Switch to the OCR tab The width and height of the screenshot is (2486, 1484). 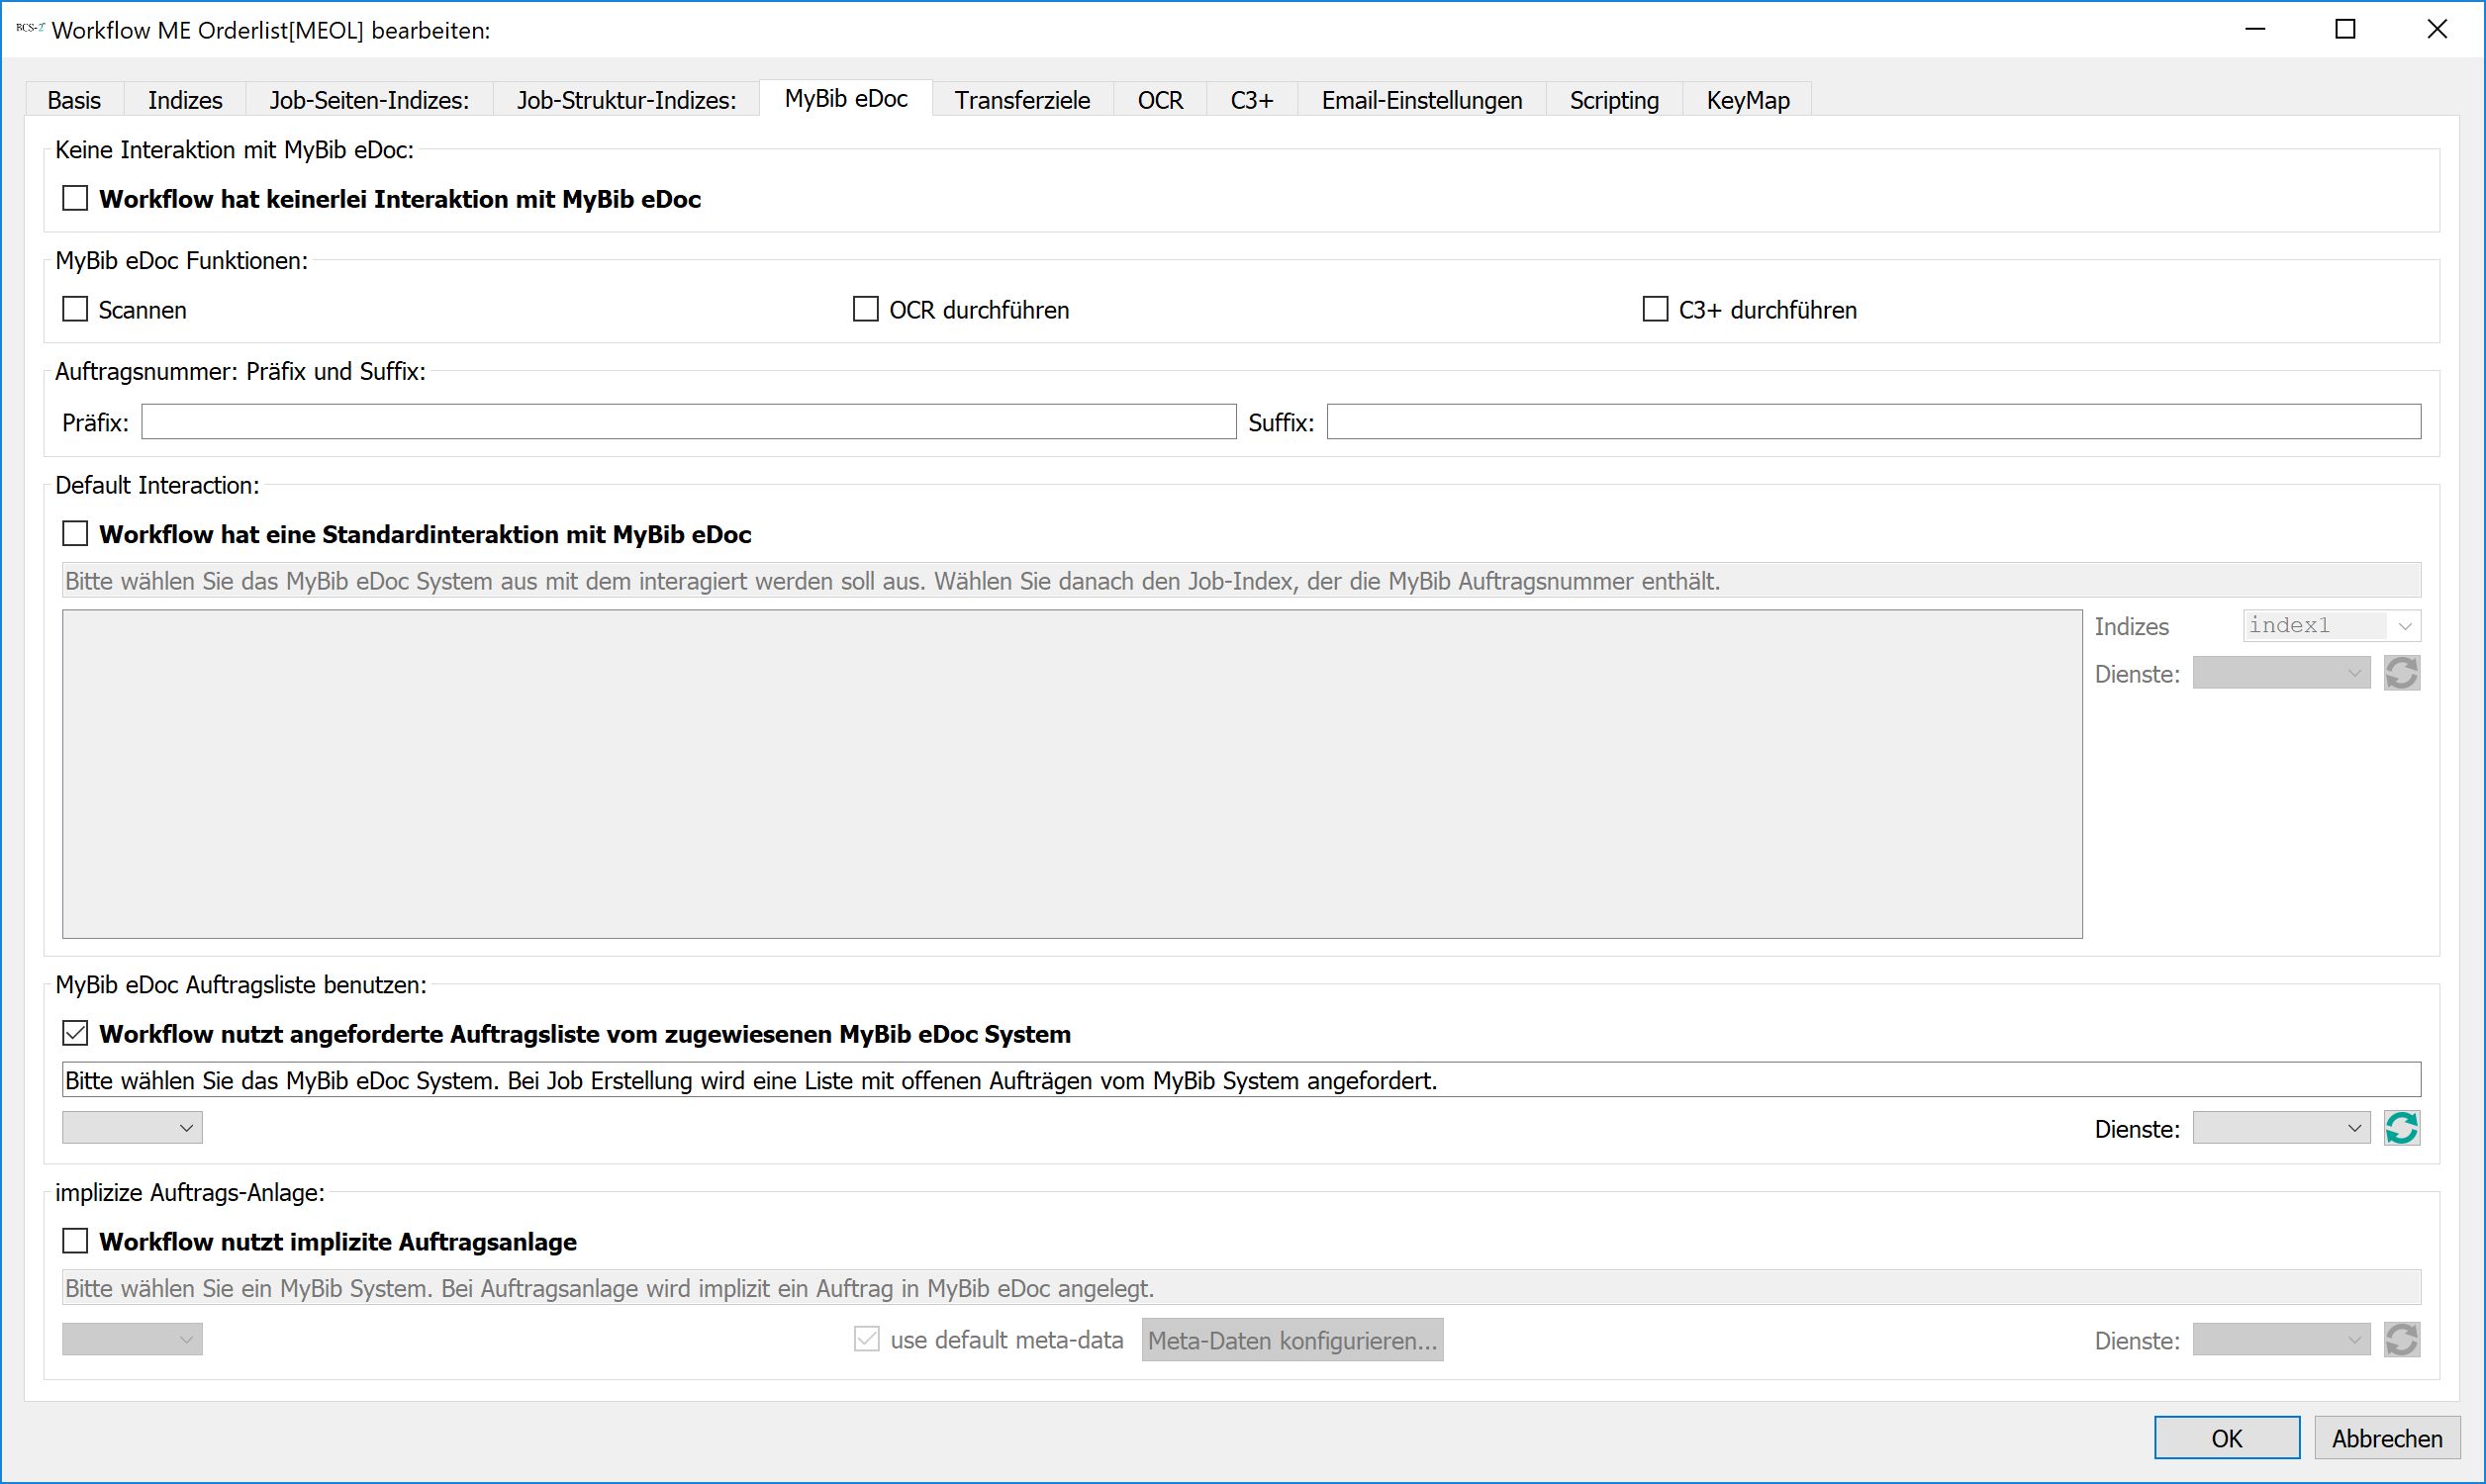1160,100
